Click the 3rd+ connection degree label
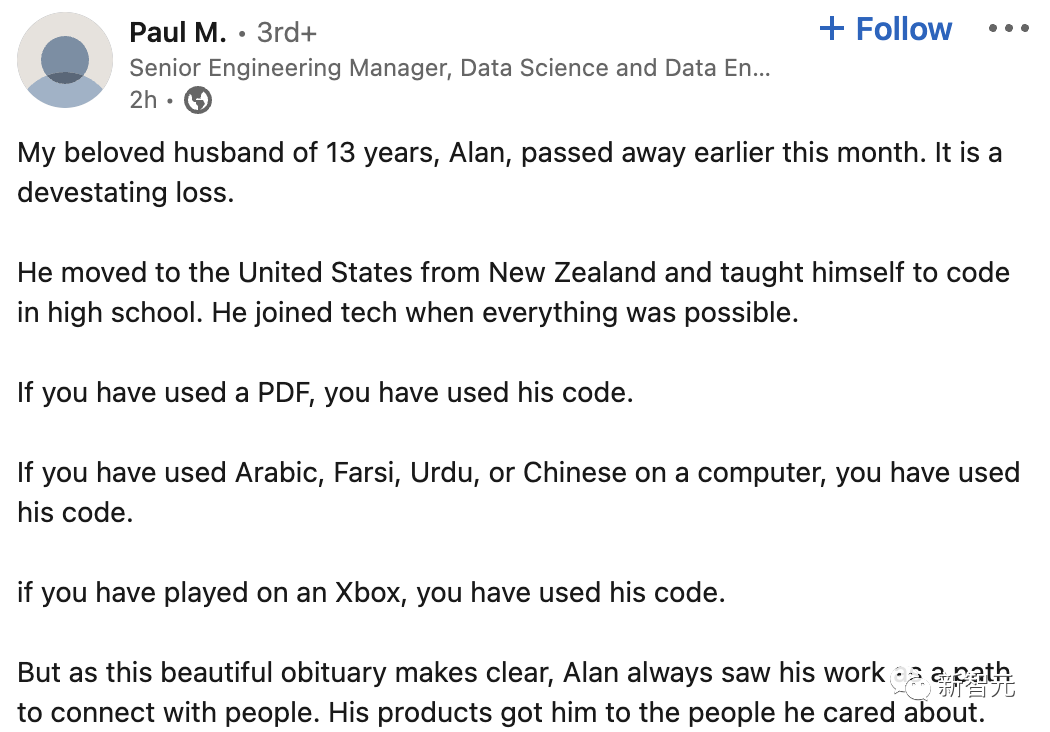The width and height of the screenshot is (1050, 732). point(287,32)
